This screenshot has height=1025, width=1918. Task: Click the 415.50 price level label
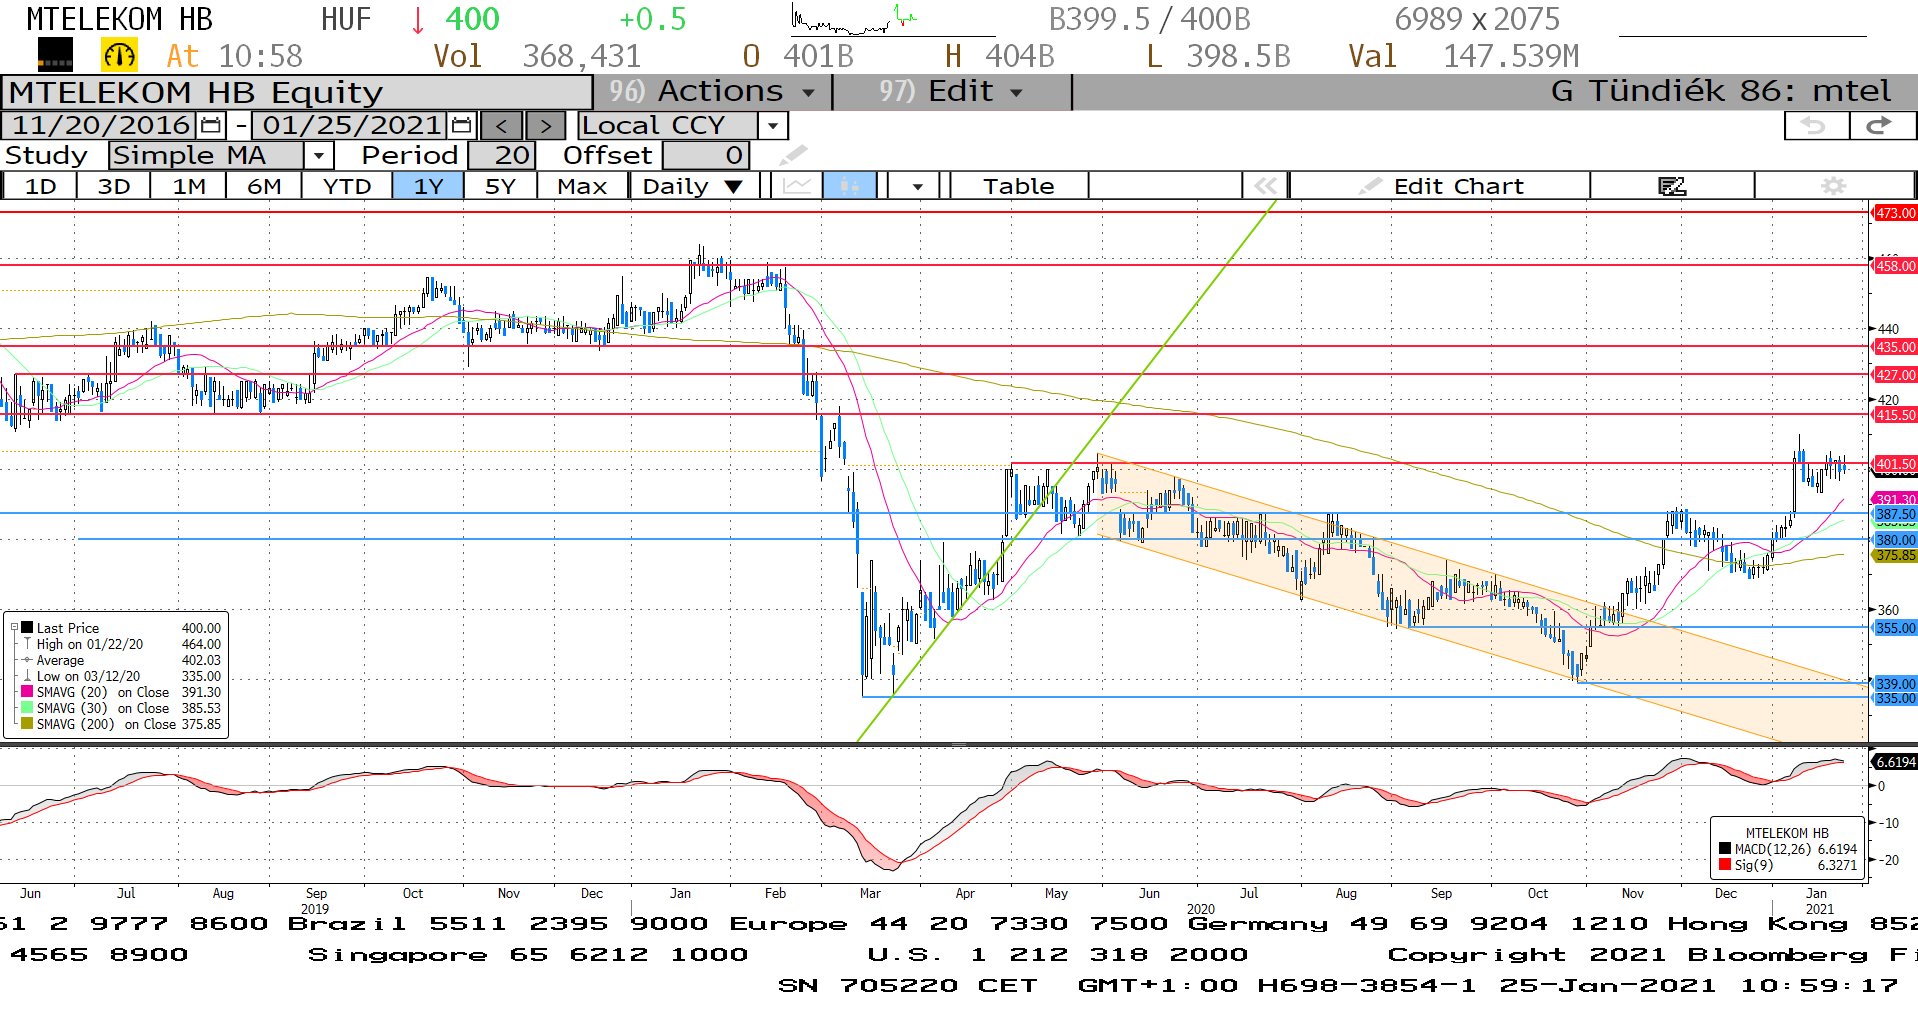coord(1894,415)
